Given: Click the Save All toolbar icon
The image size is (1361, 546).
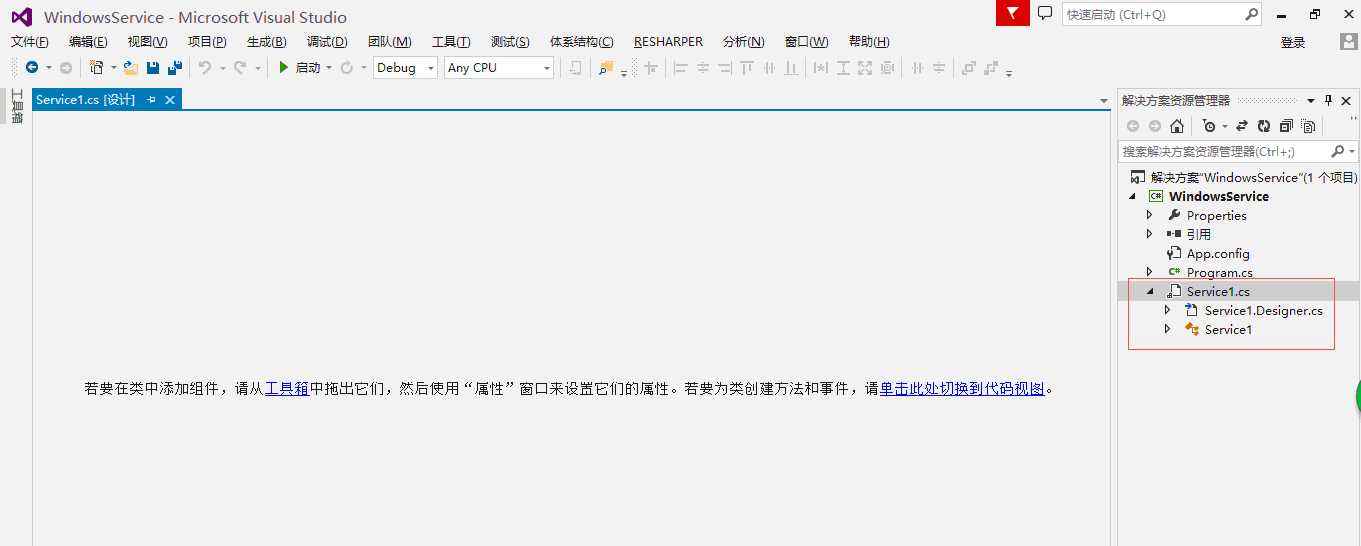Looking at the screenshot, I should coord(175,68).
